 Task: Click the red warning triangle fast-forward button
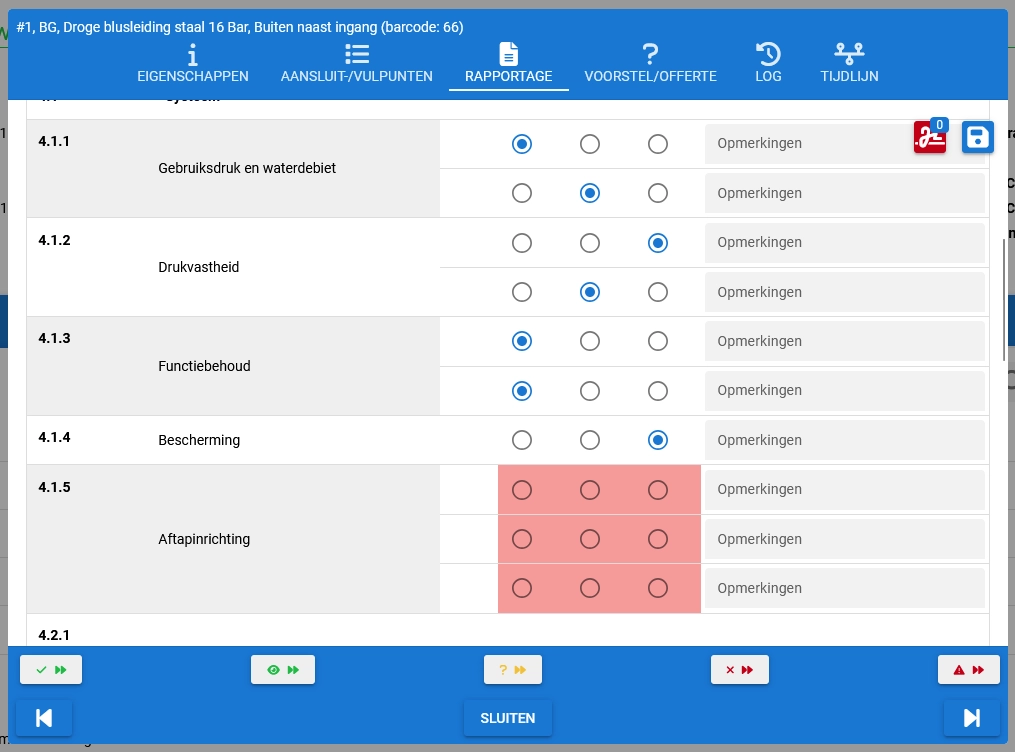(968, 670)
